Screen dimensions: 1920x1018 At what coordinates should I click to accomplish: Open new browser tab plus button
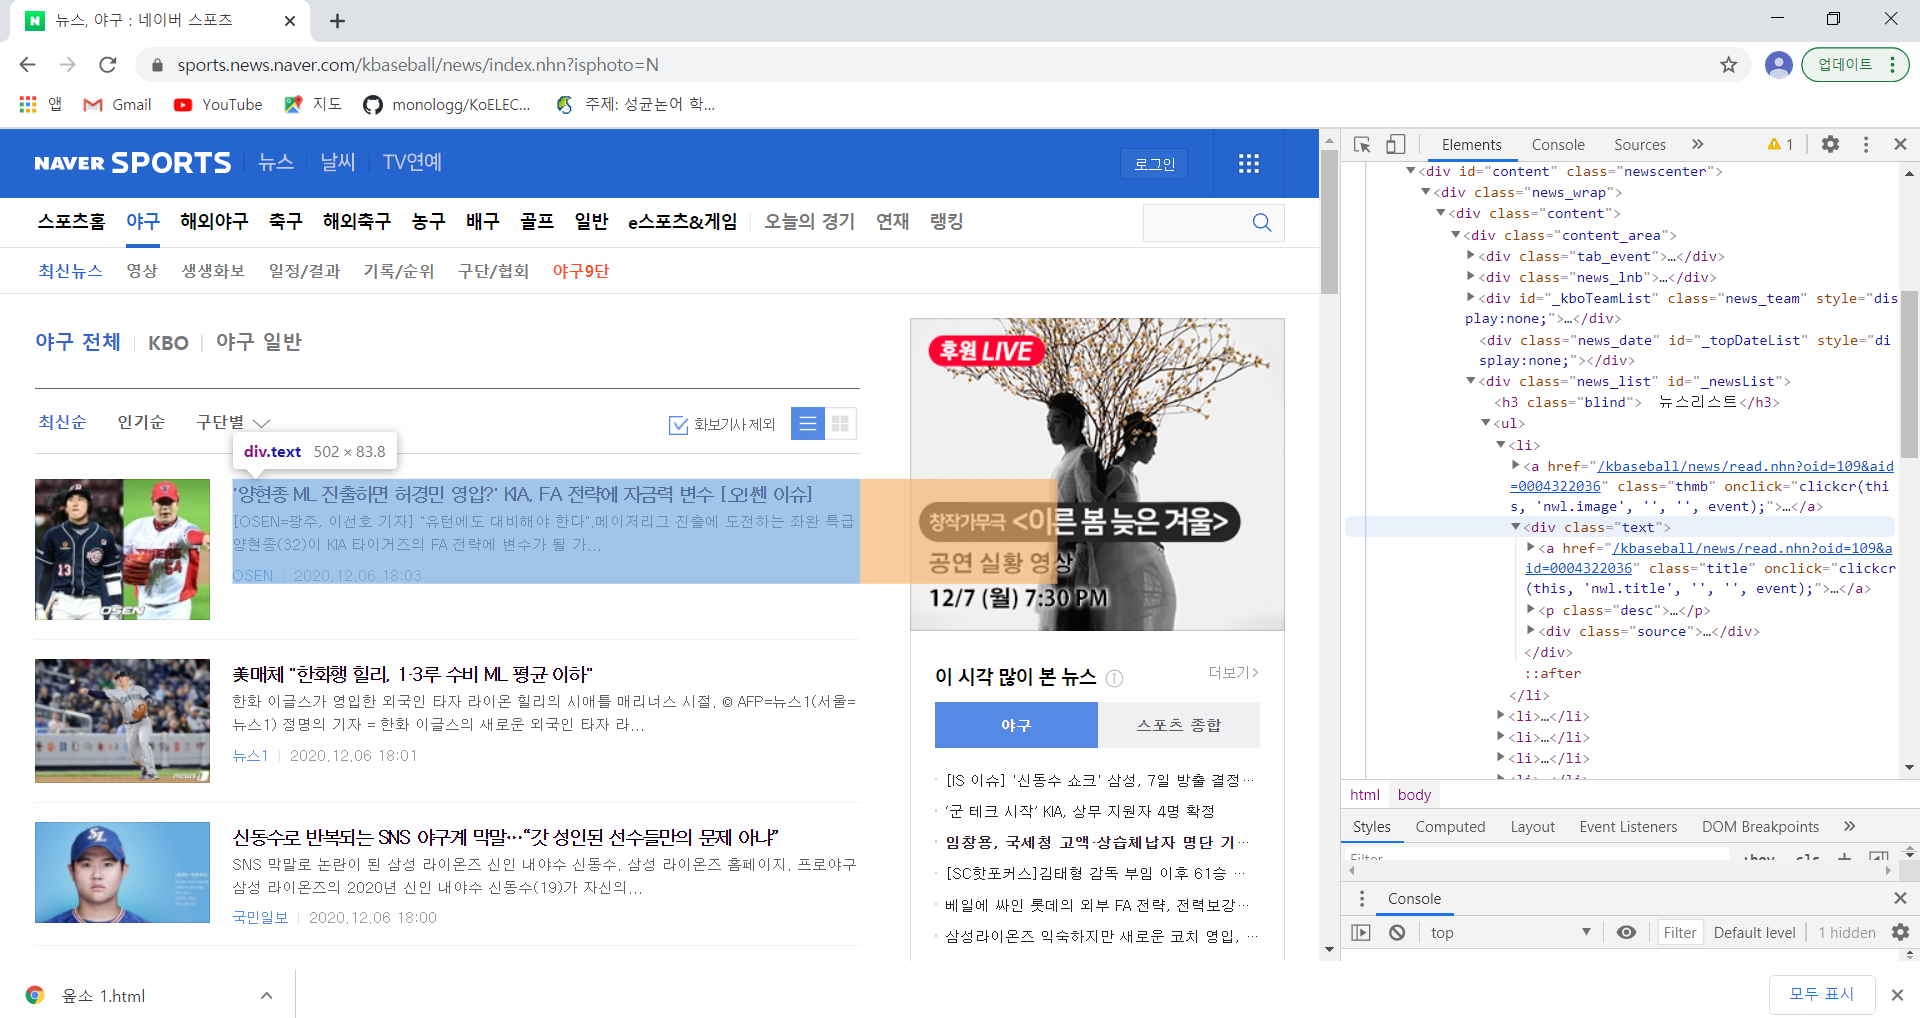coord(337,21)
